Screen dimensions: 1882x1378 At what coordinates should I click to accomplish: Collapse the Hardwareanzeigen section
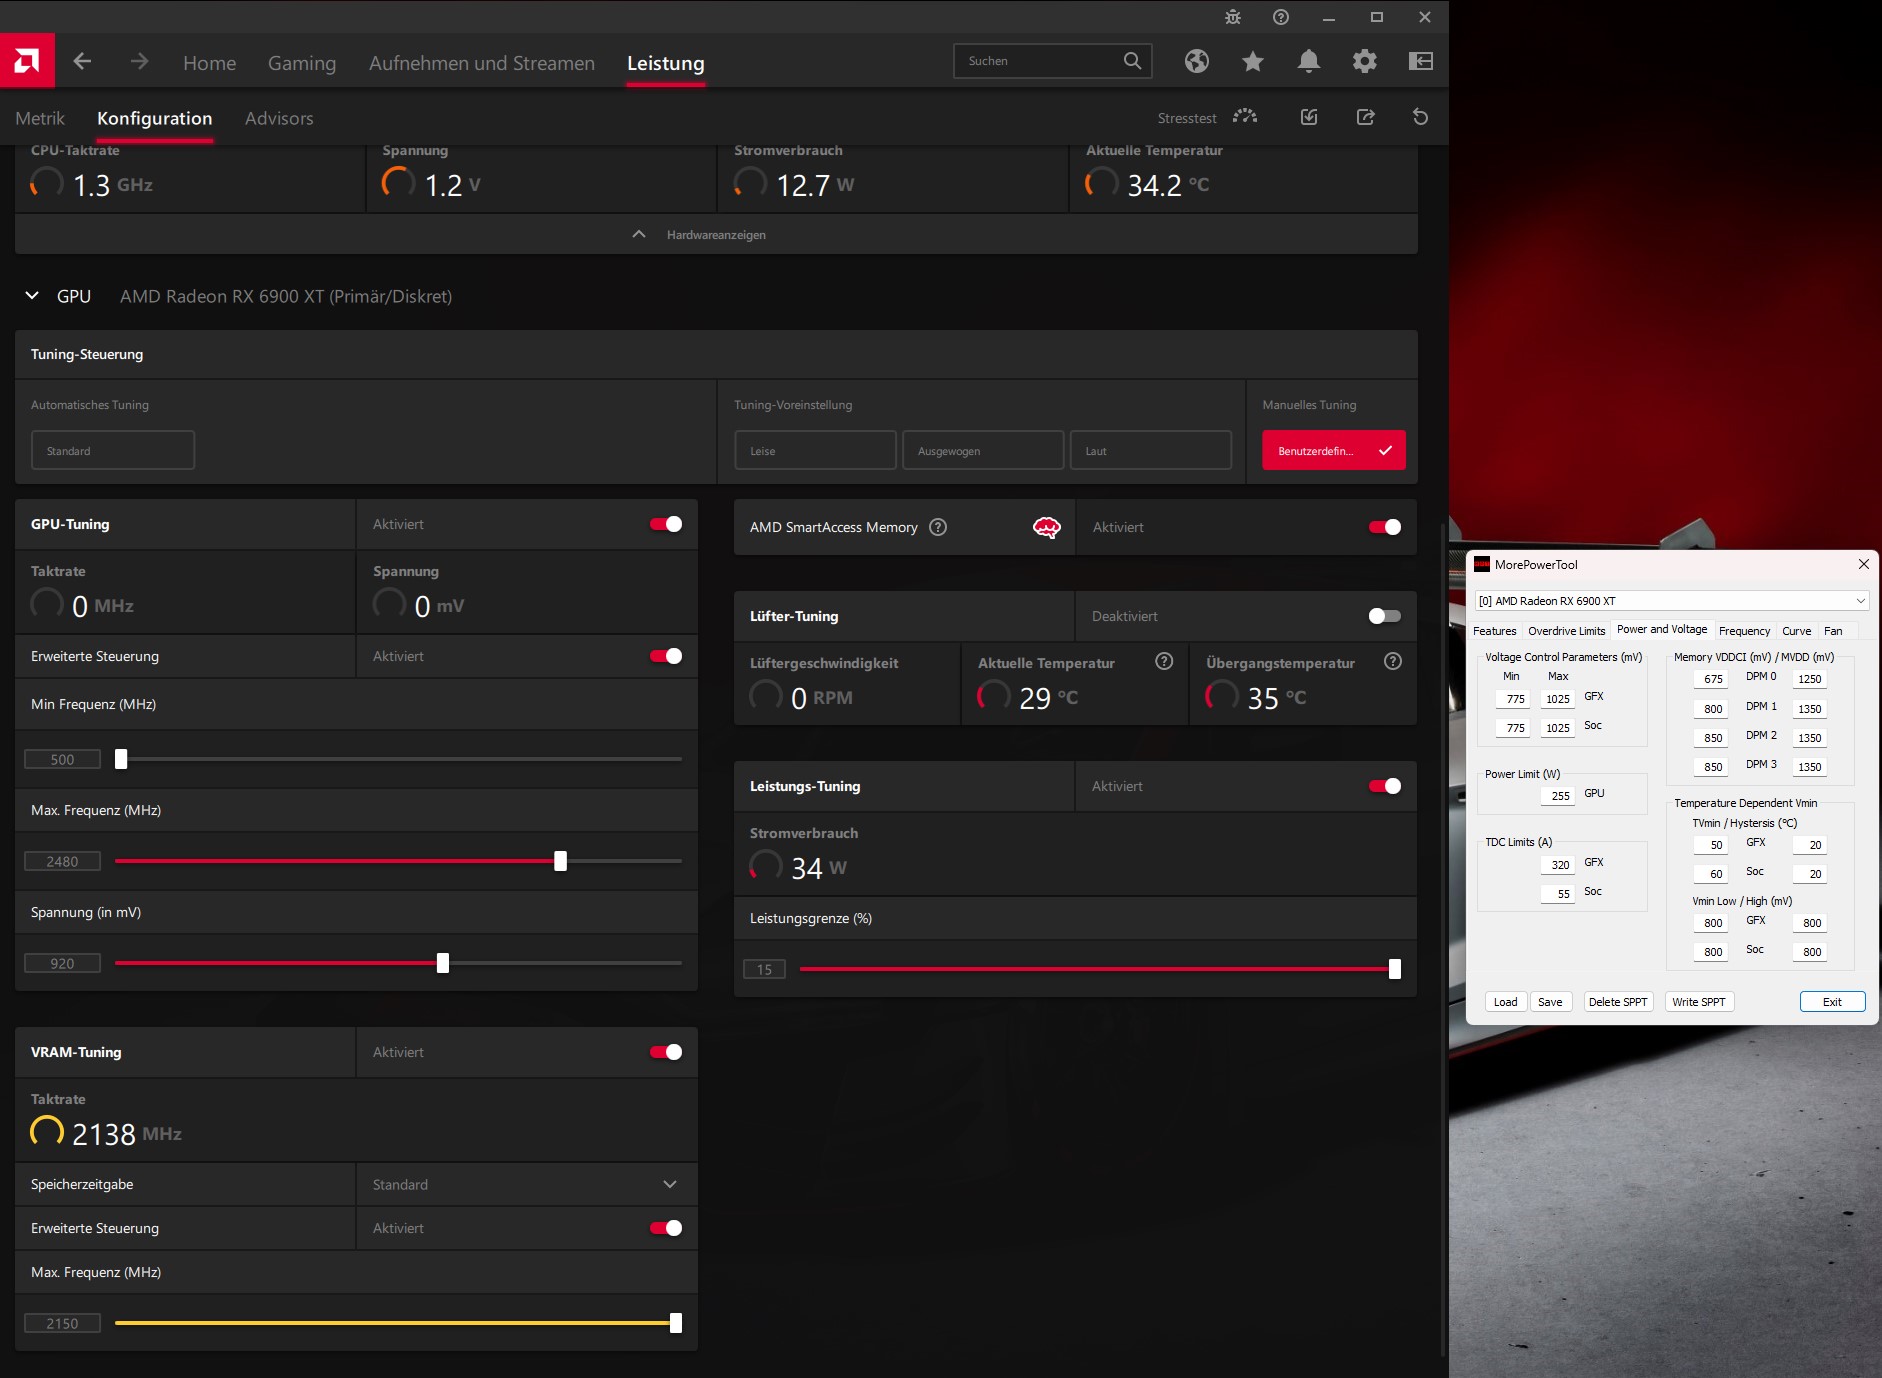click(716, 234)
